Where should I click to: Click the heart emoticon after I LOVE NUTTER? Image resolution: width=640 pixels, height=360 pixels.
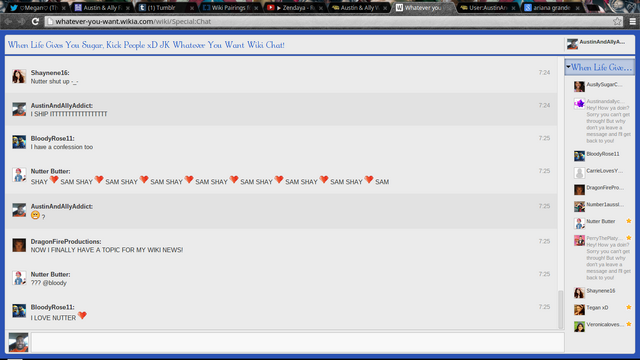[82, 316]
